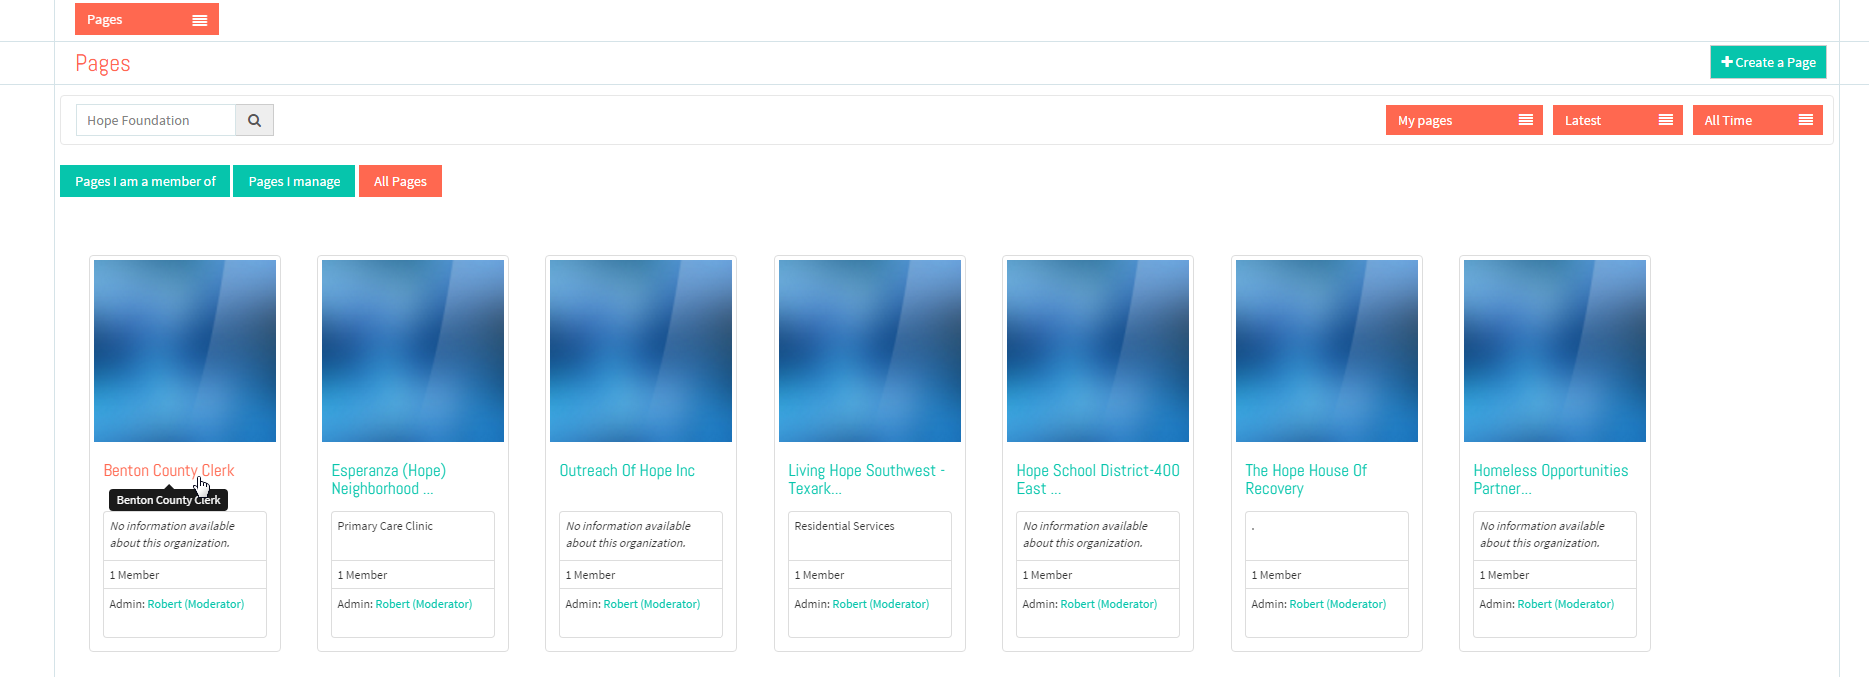The width and height of the screenshot is (1869, 680).
Task: Click 1 Member on Living Hope Southwest card
Action: (x=819, y=575)
